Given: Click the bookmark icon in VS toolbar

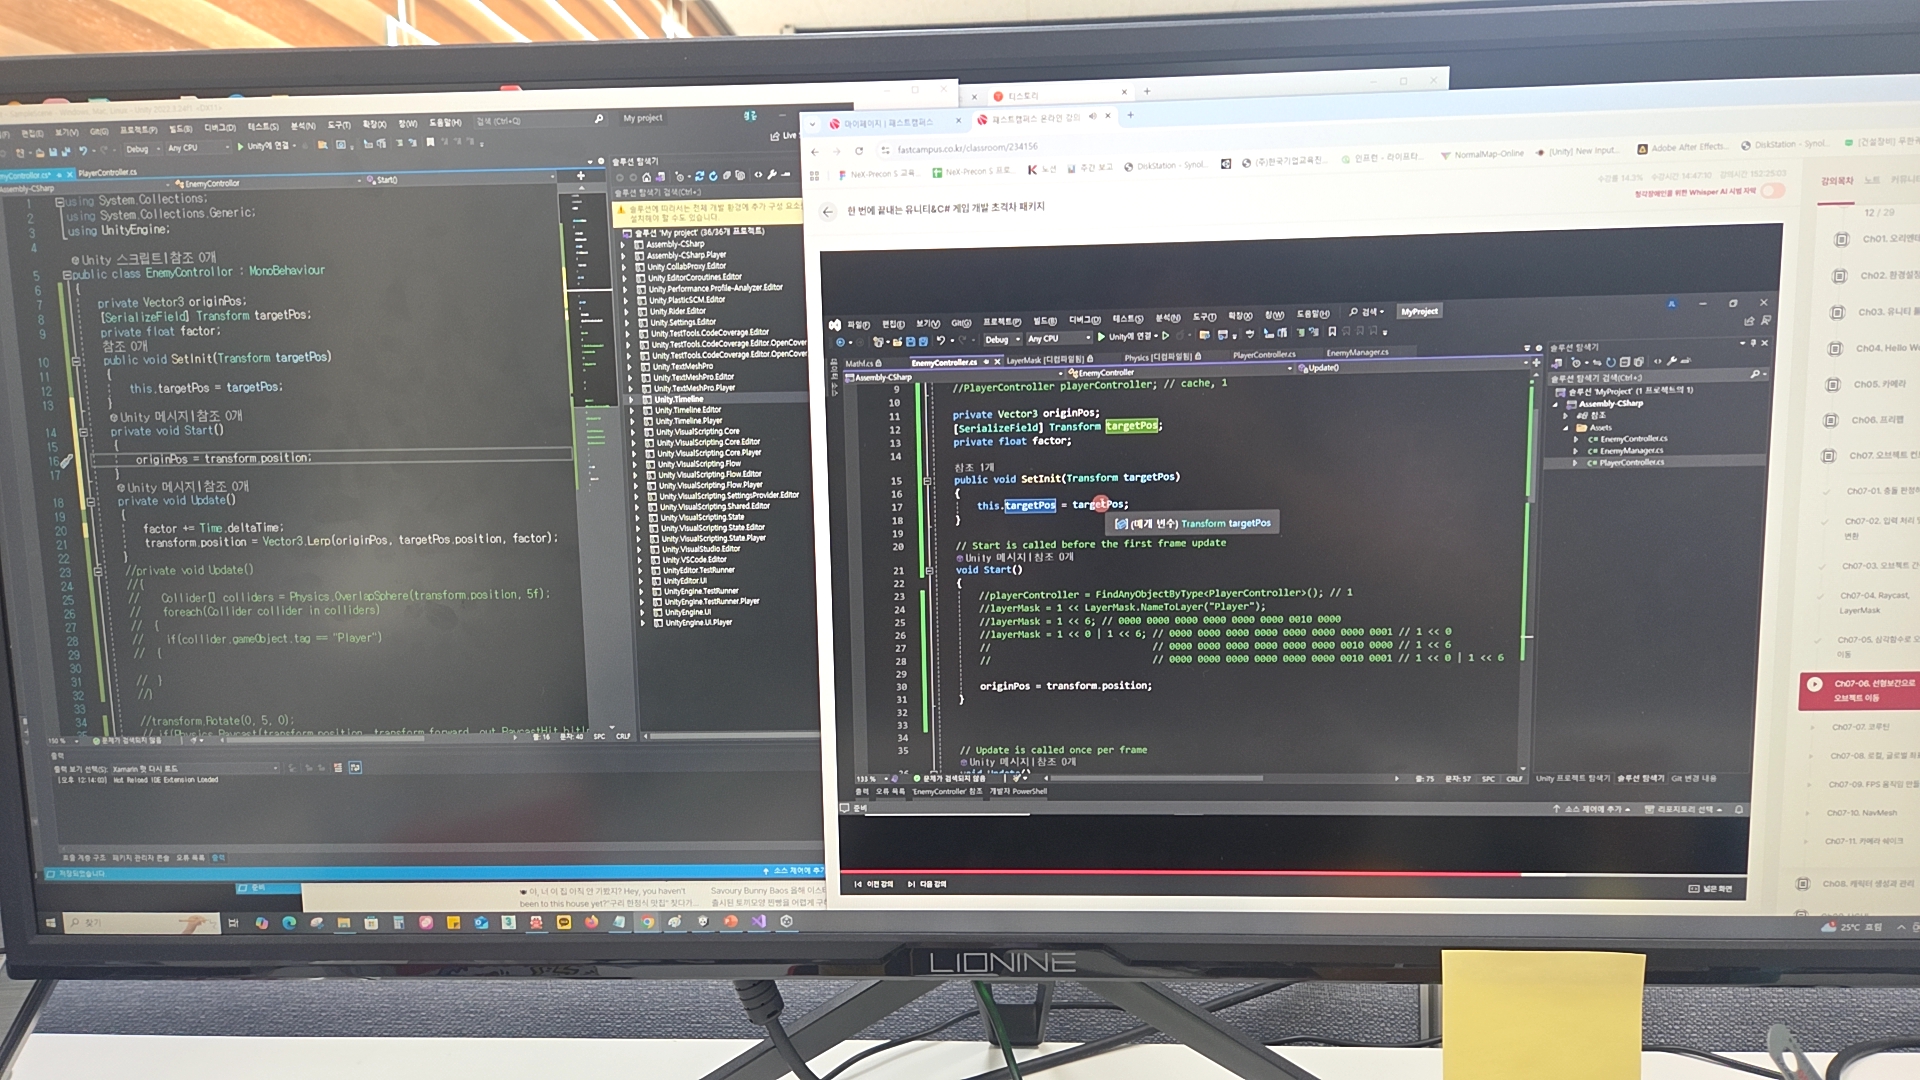Looking at the screenshot, I should click(x=430, y=144).
